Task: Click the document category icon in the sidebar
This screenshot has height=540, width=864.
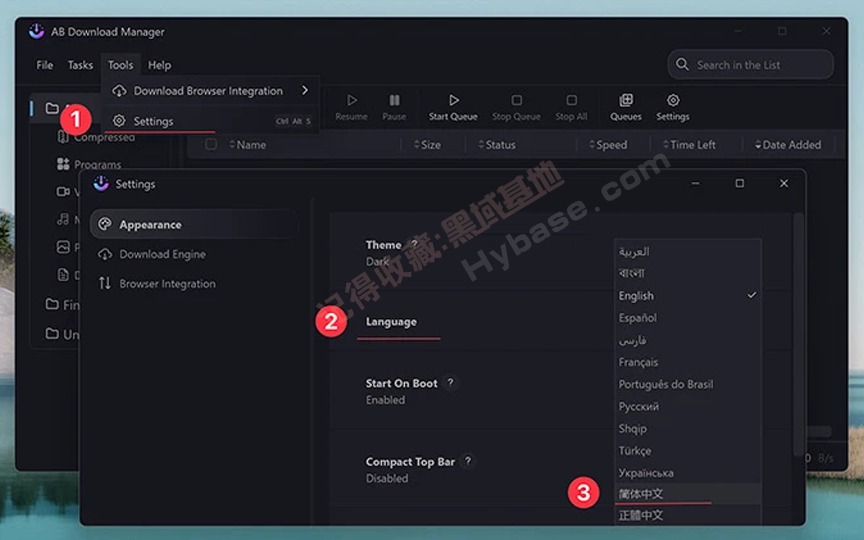Action: coord(63,274)
